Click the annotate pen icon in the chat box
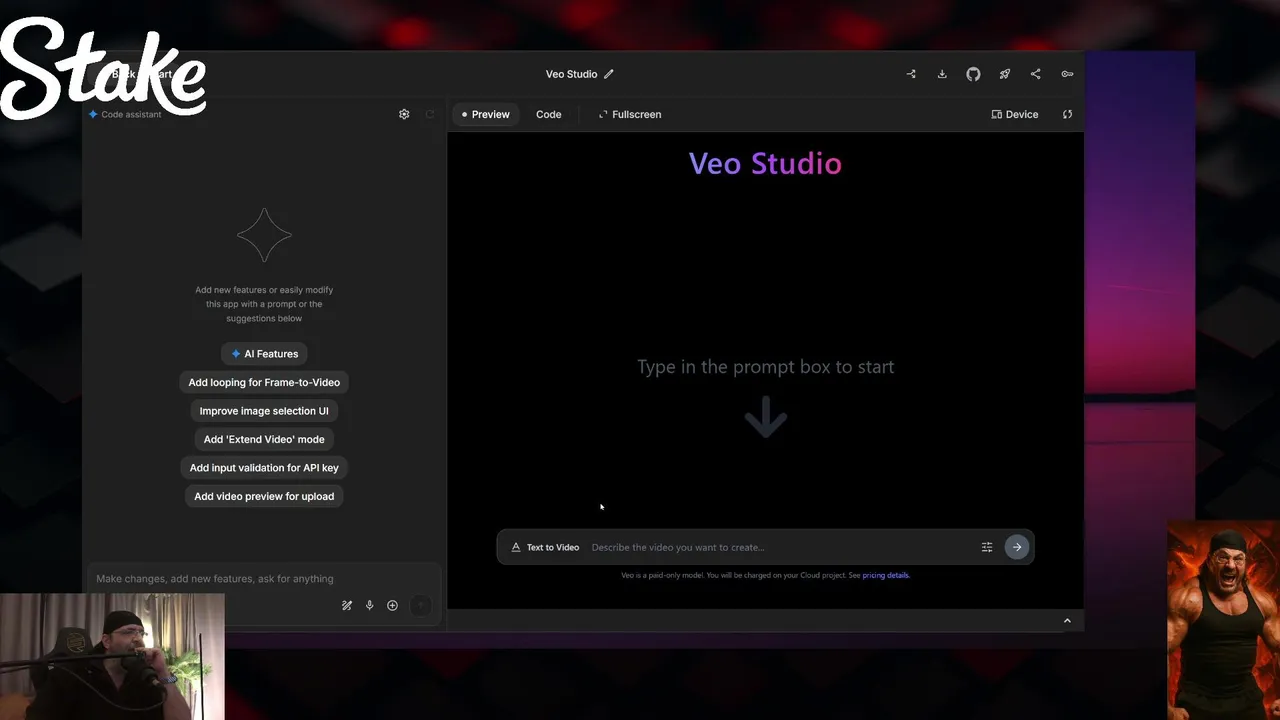The image size is (1280, 720). [347, 605]
